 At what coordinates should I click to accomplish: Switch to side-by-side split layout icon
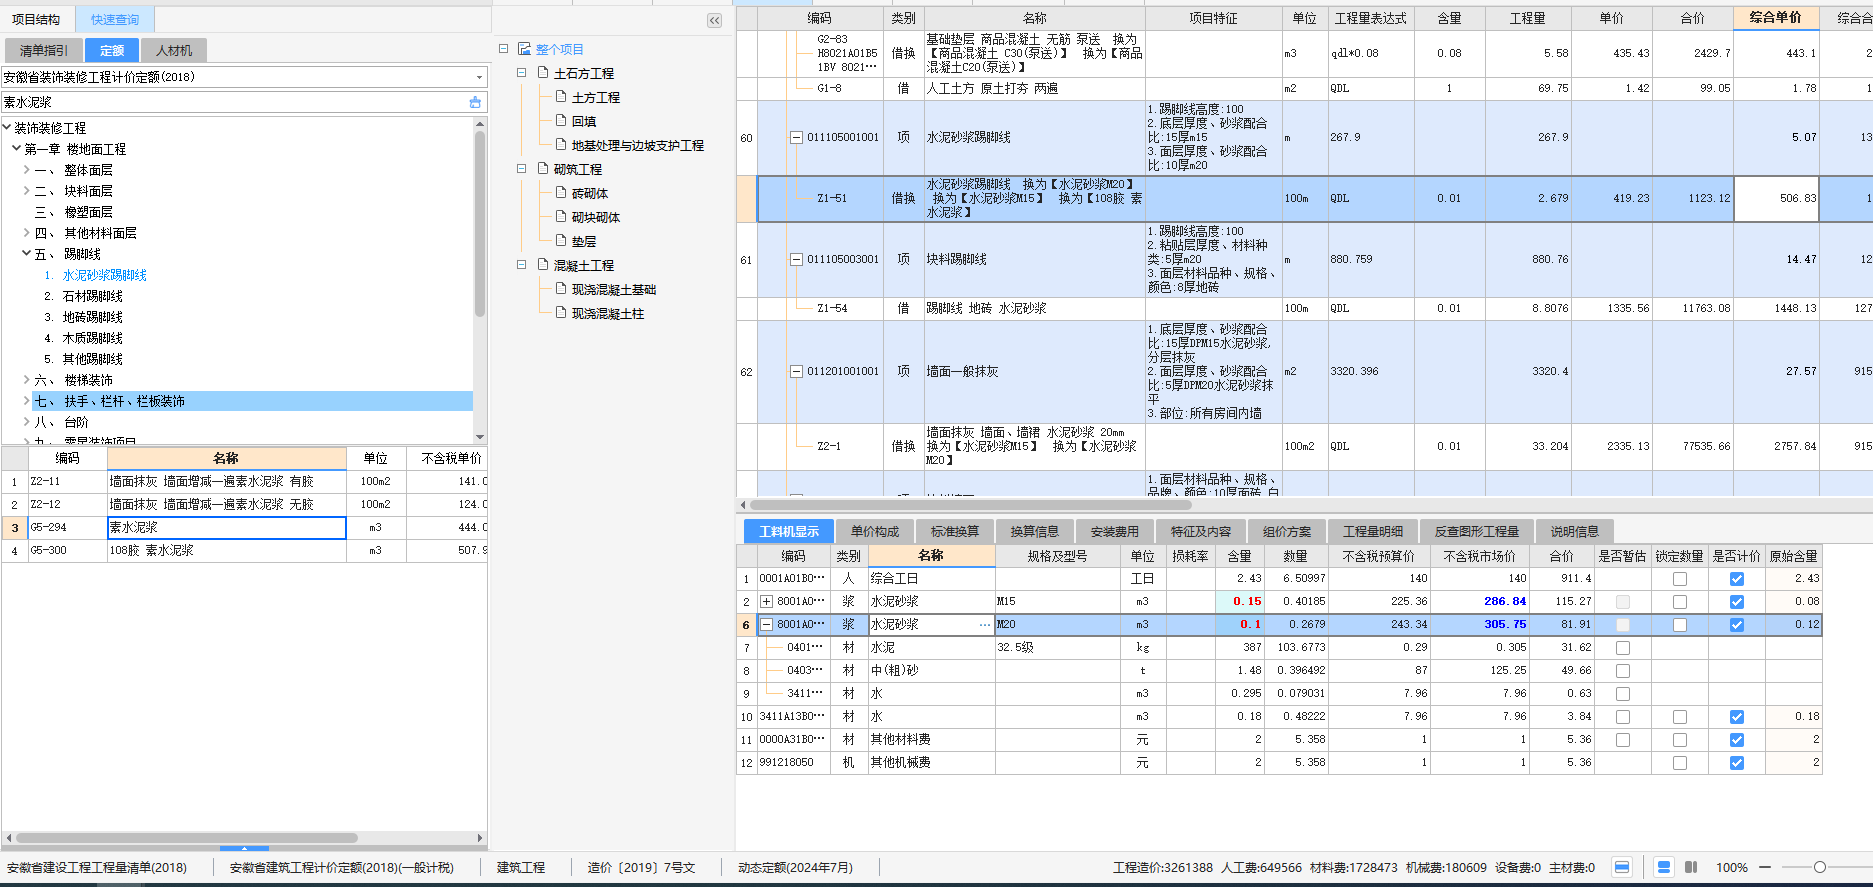click(1691, 867)
